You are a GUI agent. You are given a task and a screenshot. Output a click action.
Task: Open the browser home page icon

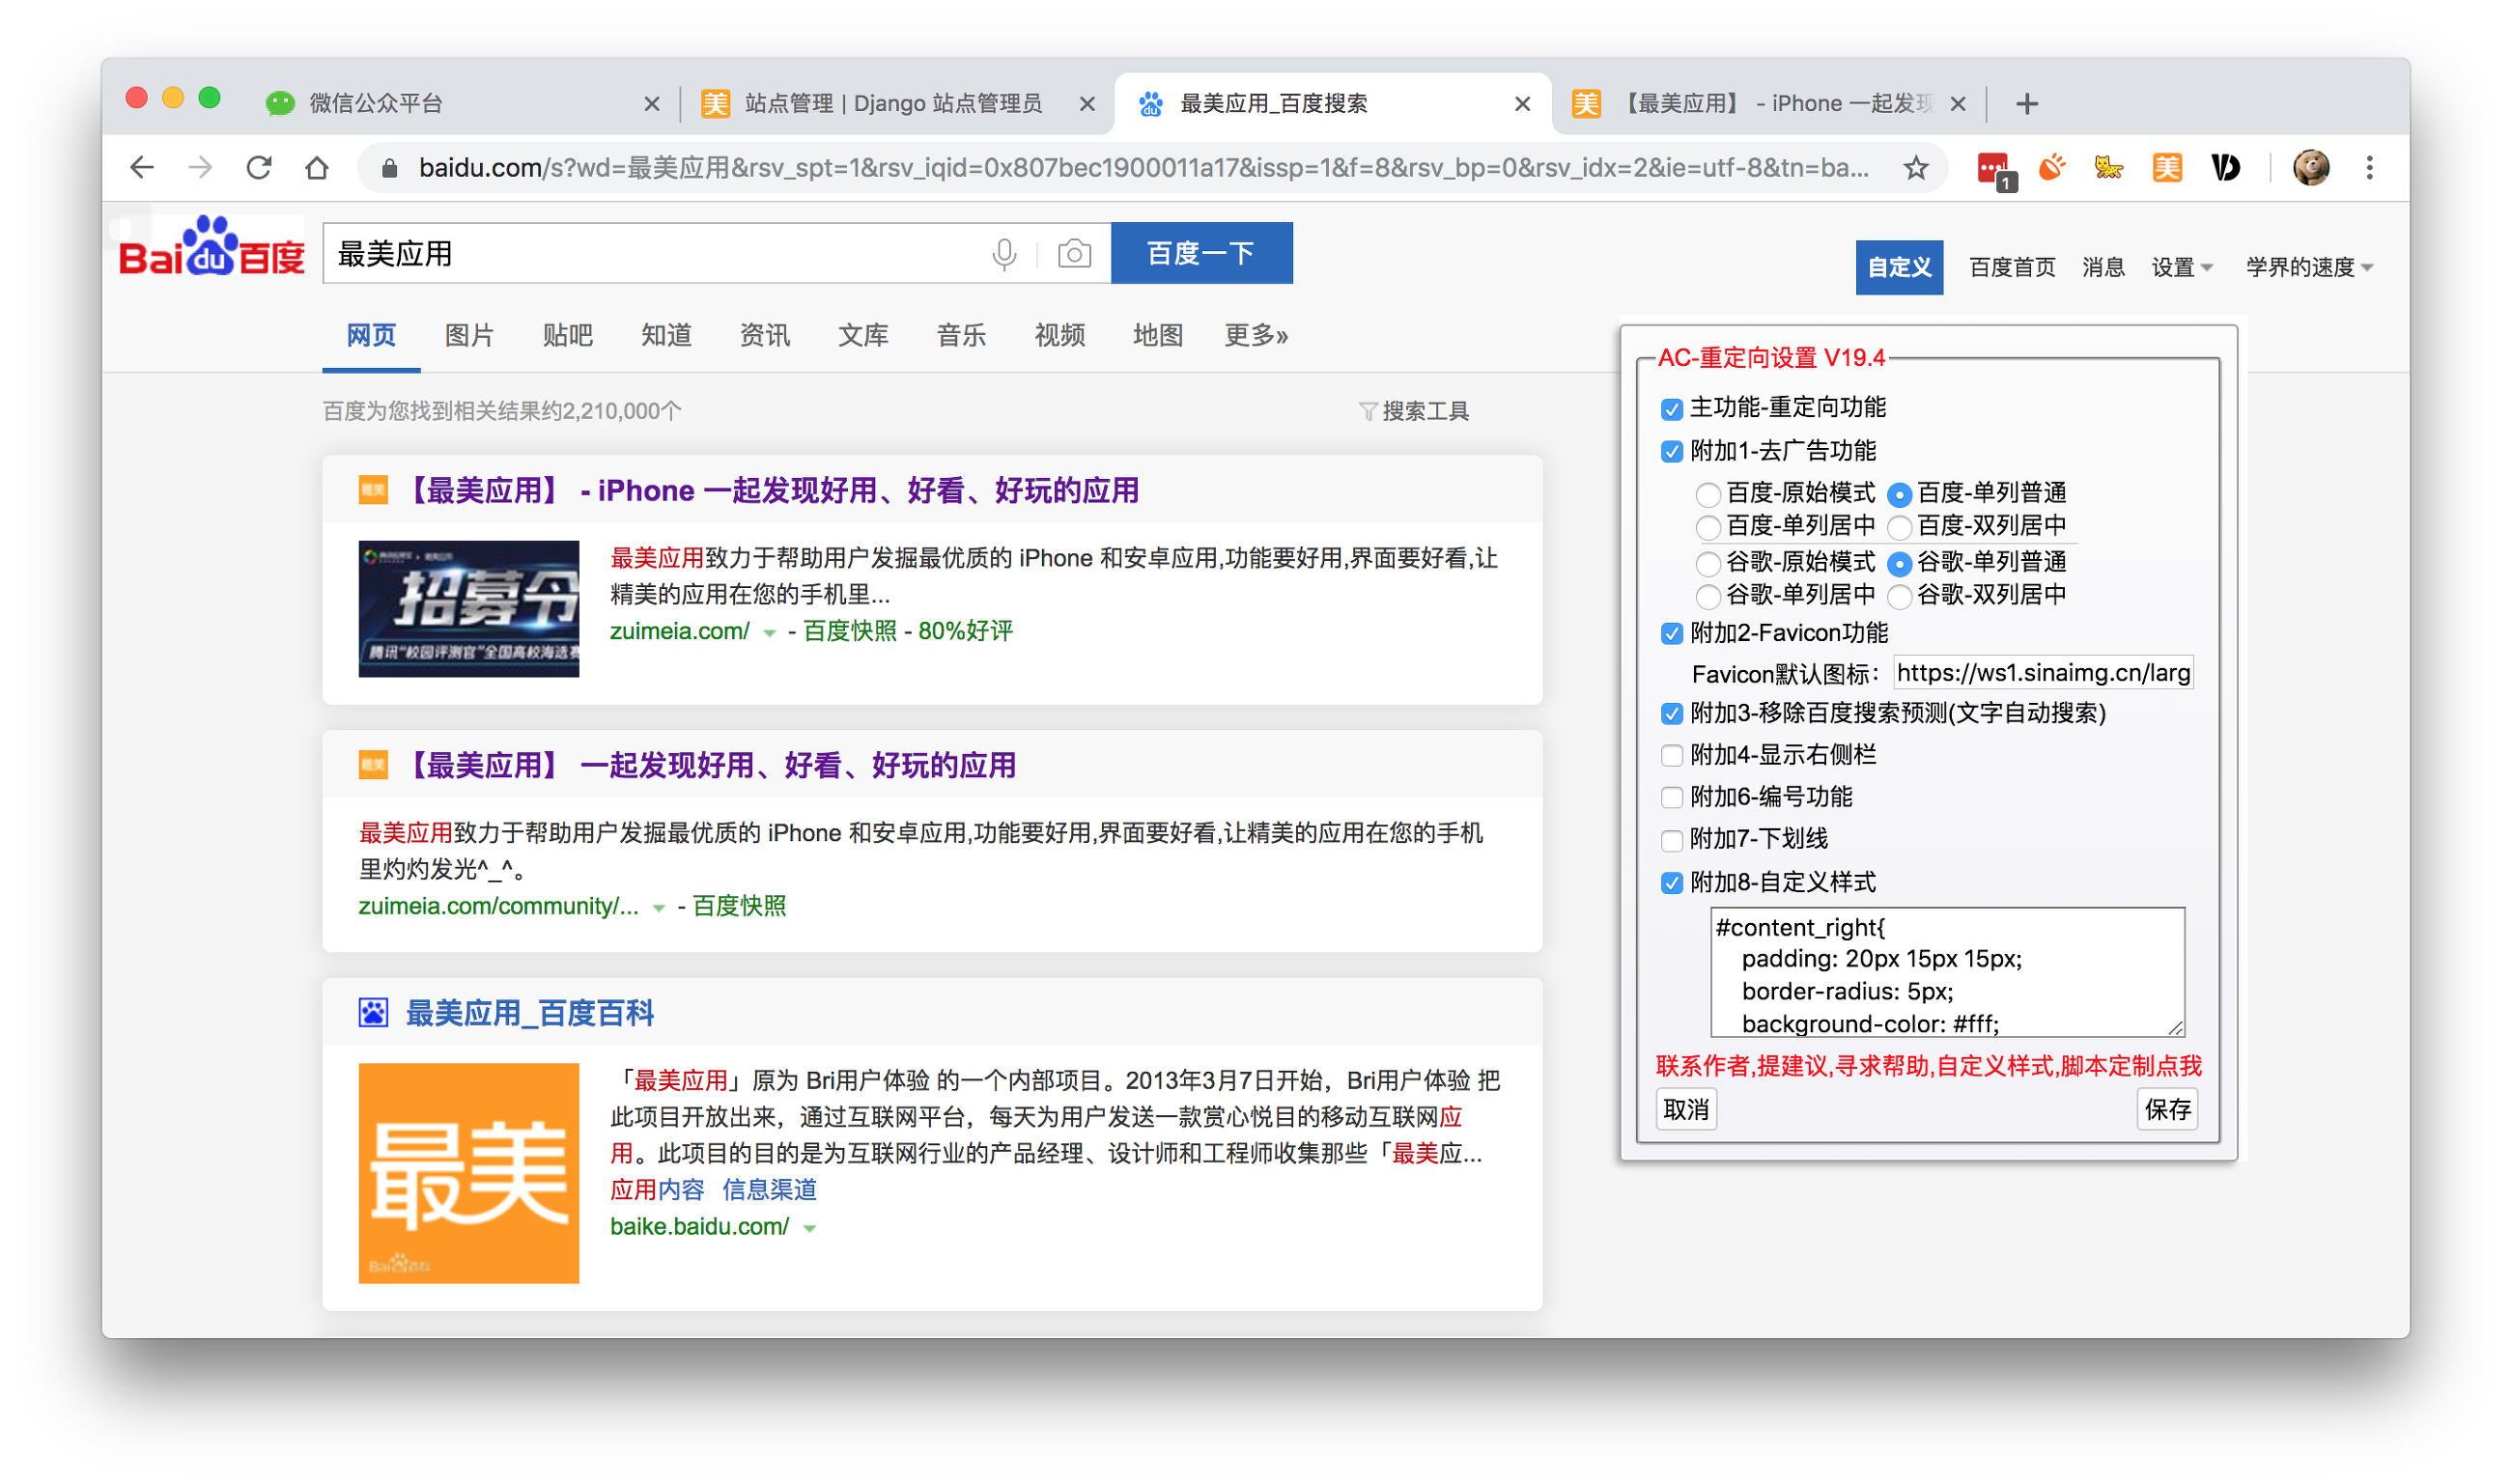[x=317, y=168]
